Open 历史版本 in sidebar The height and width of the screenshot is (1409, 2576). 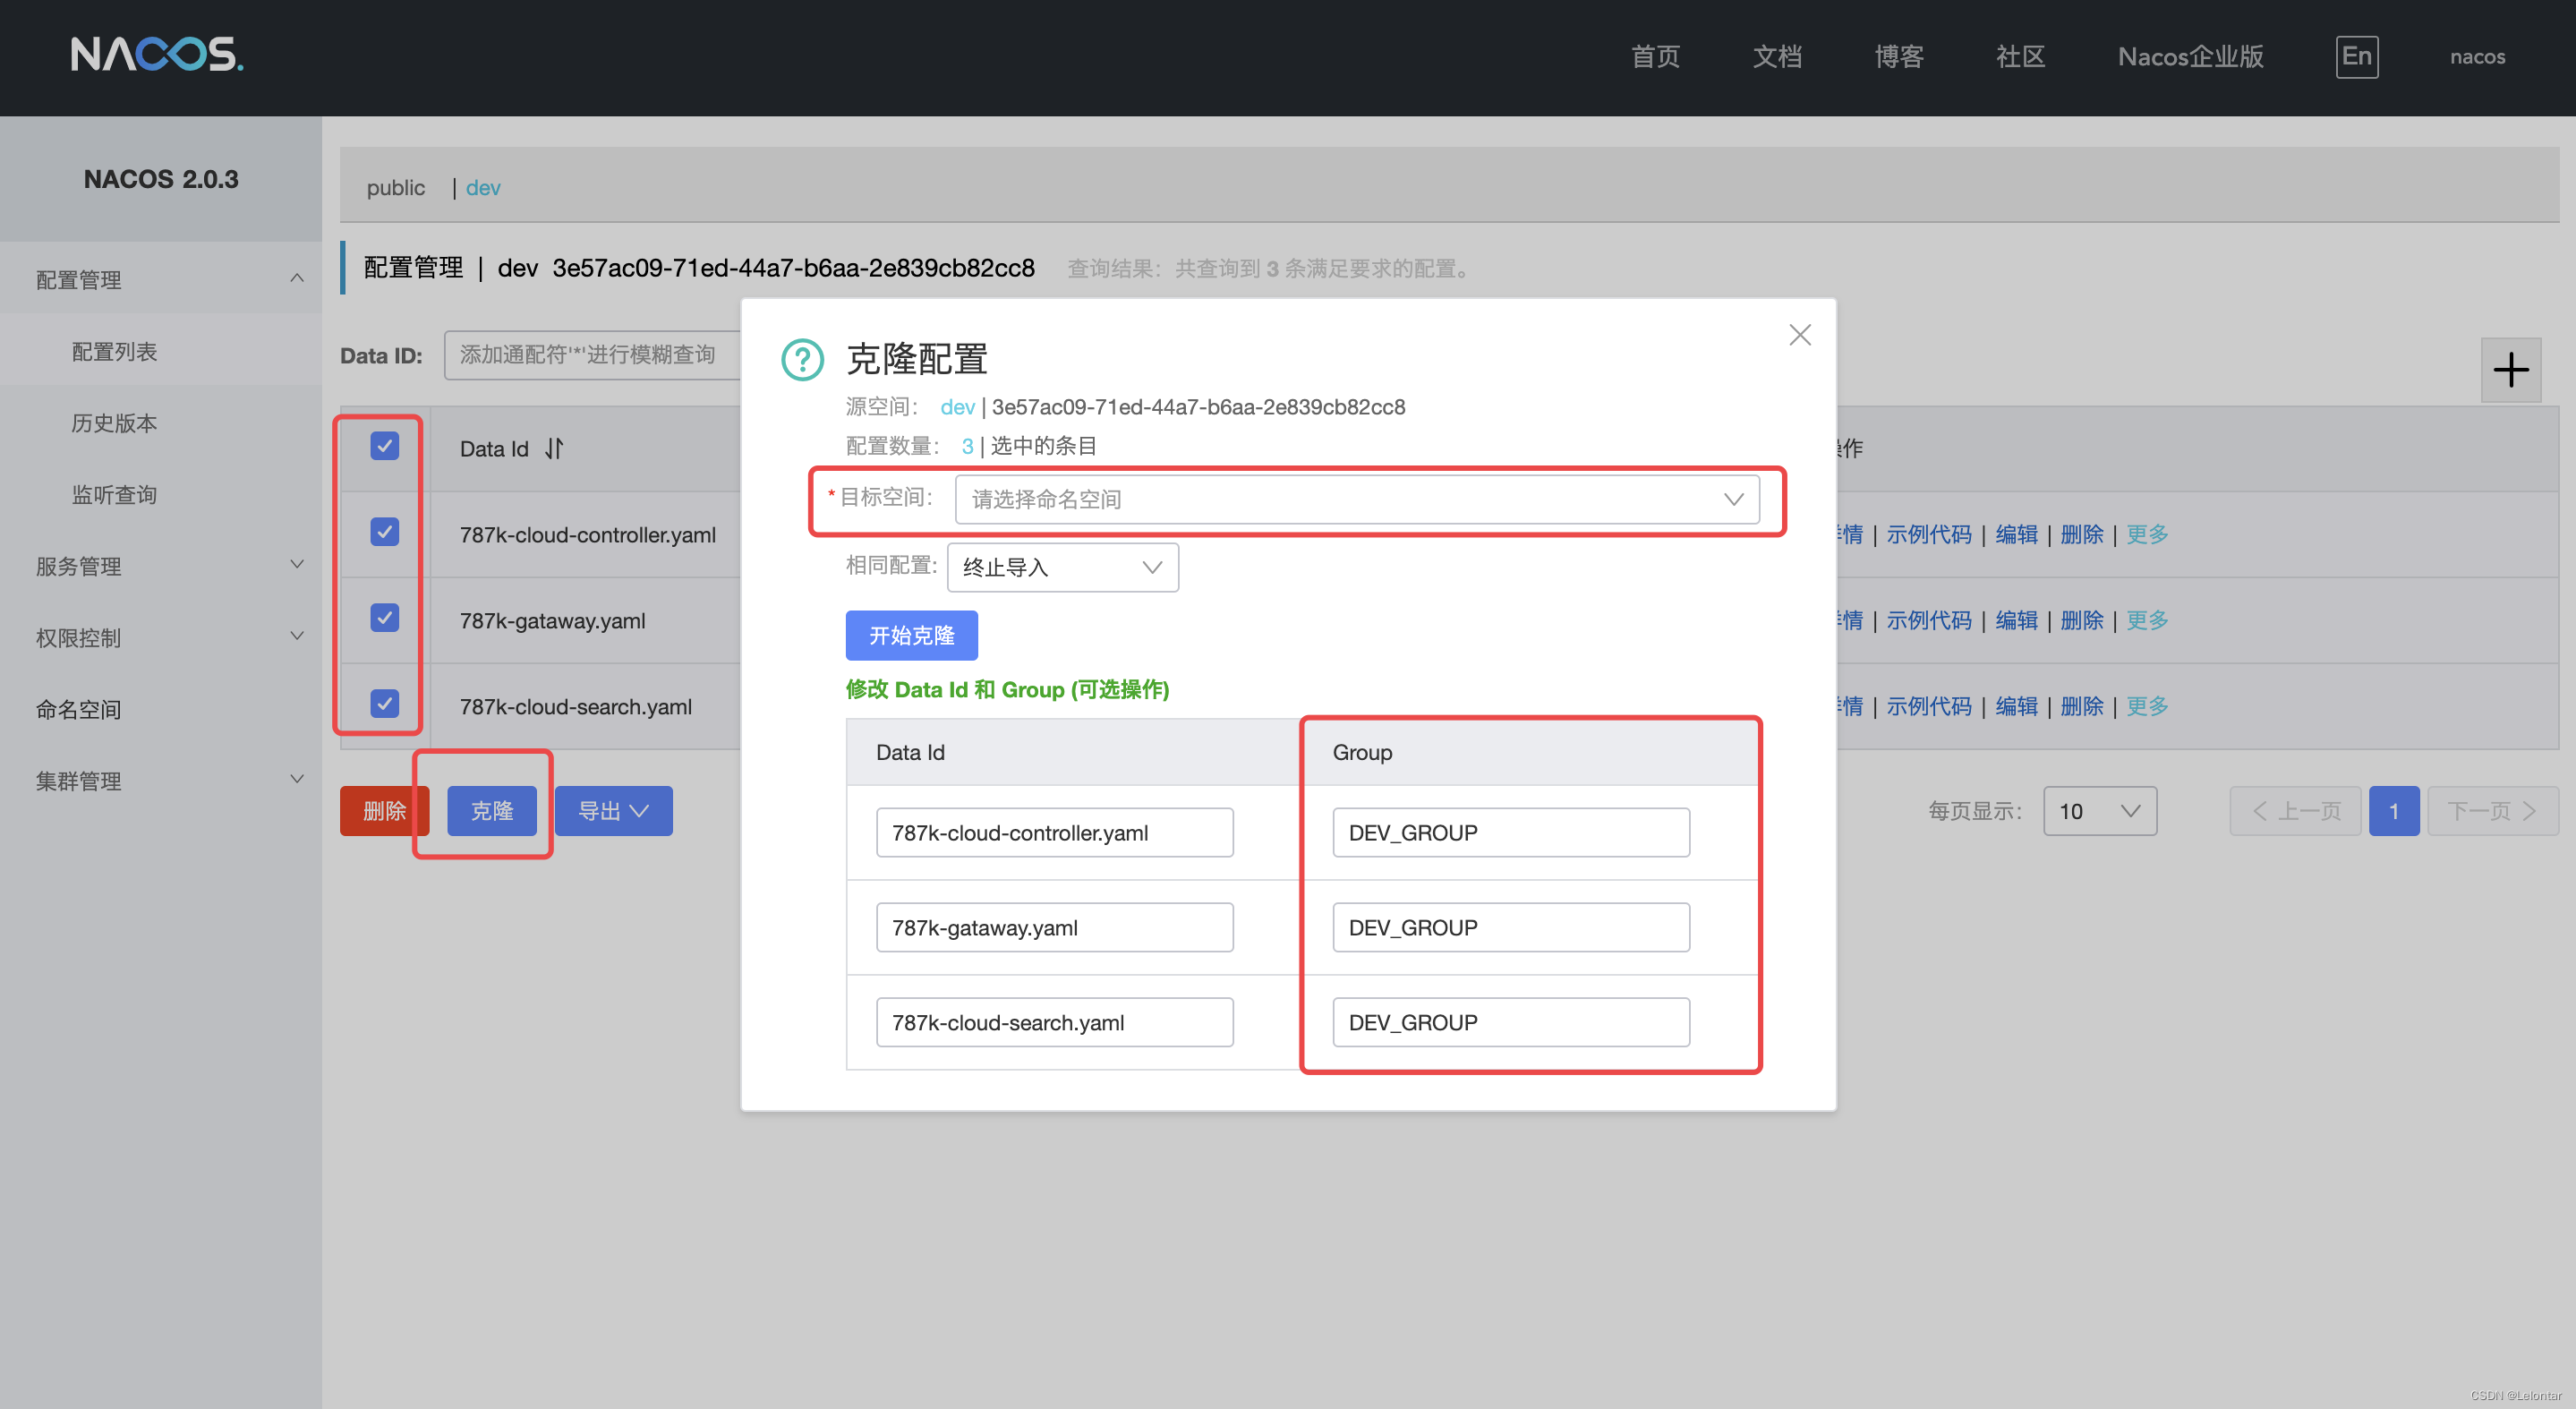[x=114, y=423]
